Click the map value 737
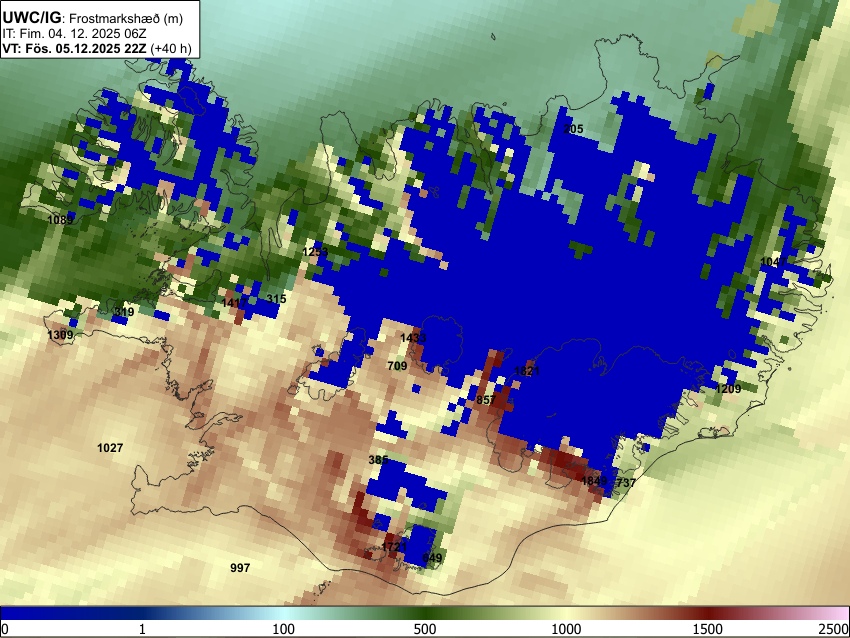 coord(626,482)
